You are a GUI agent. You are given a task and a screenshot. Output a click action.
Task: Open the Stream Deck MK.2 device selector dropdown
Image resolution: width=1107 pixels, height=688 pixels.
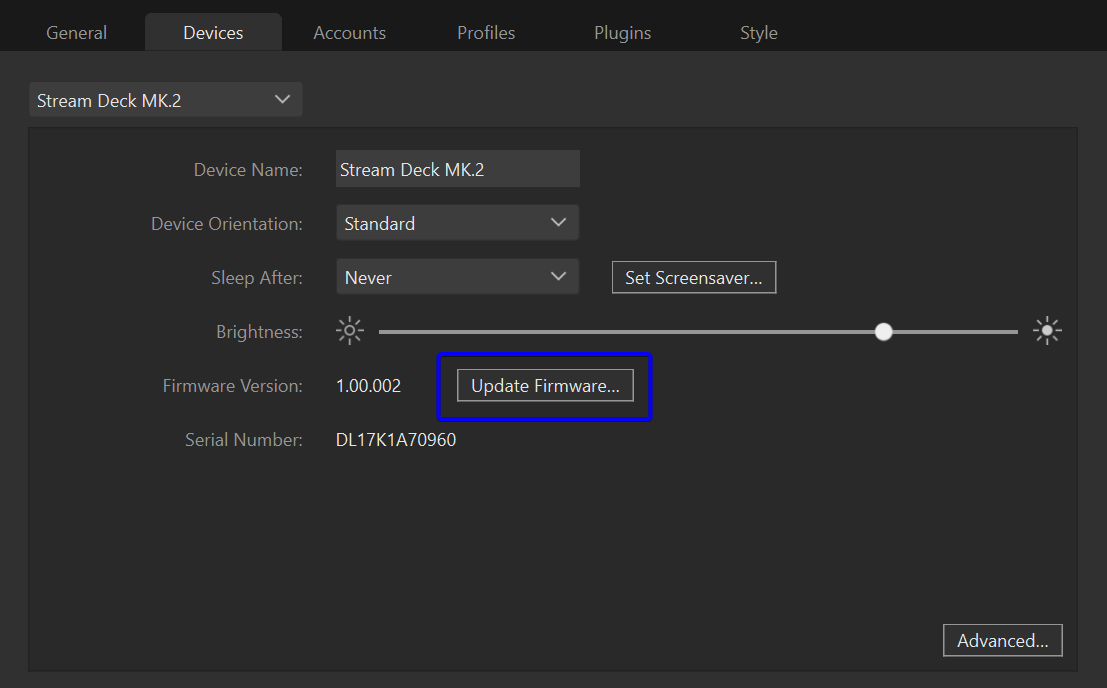tap(166, 99)
